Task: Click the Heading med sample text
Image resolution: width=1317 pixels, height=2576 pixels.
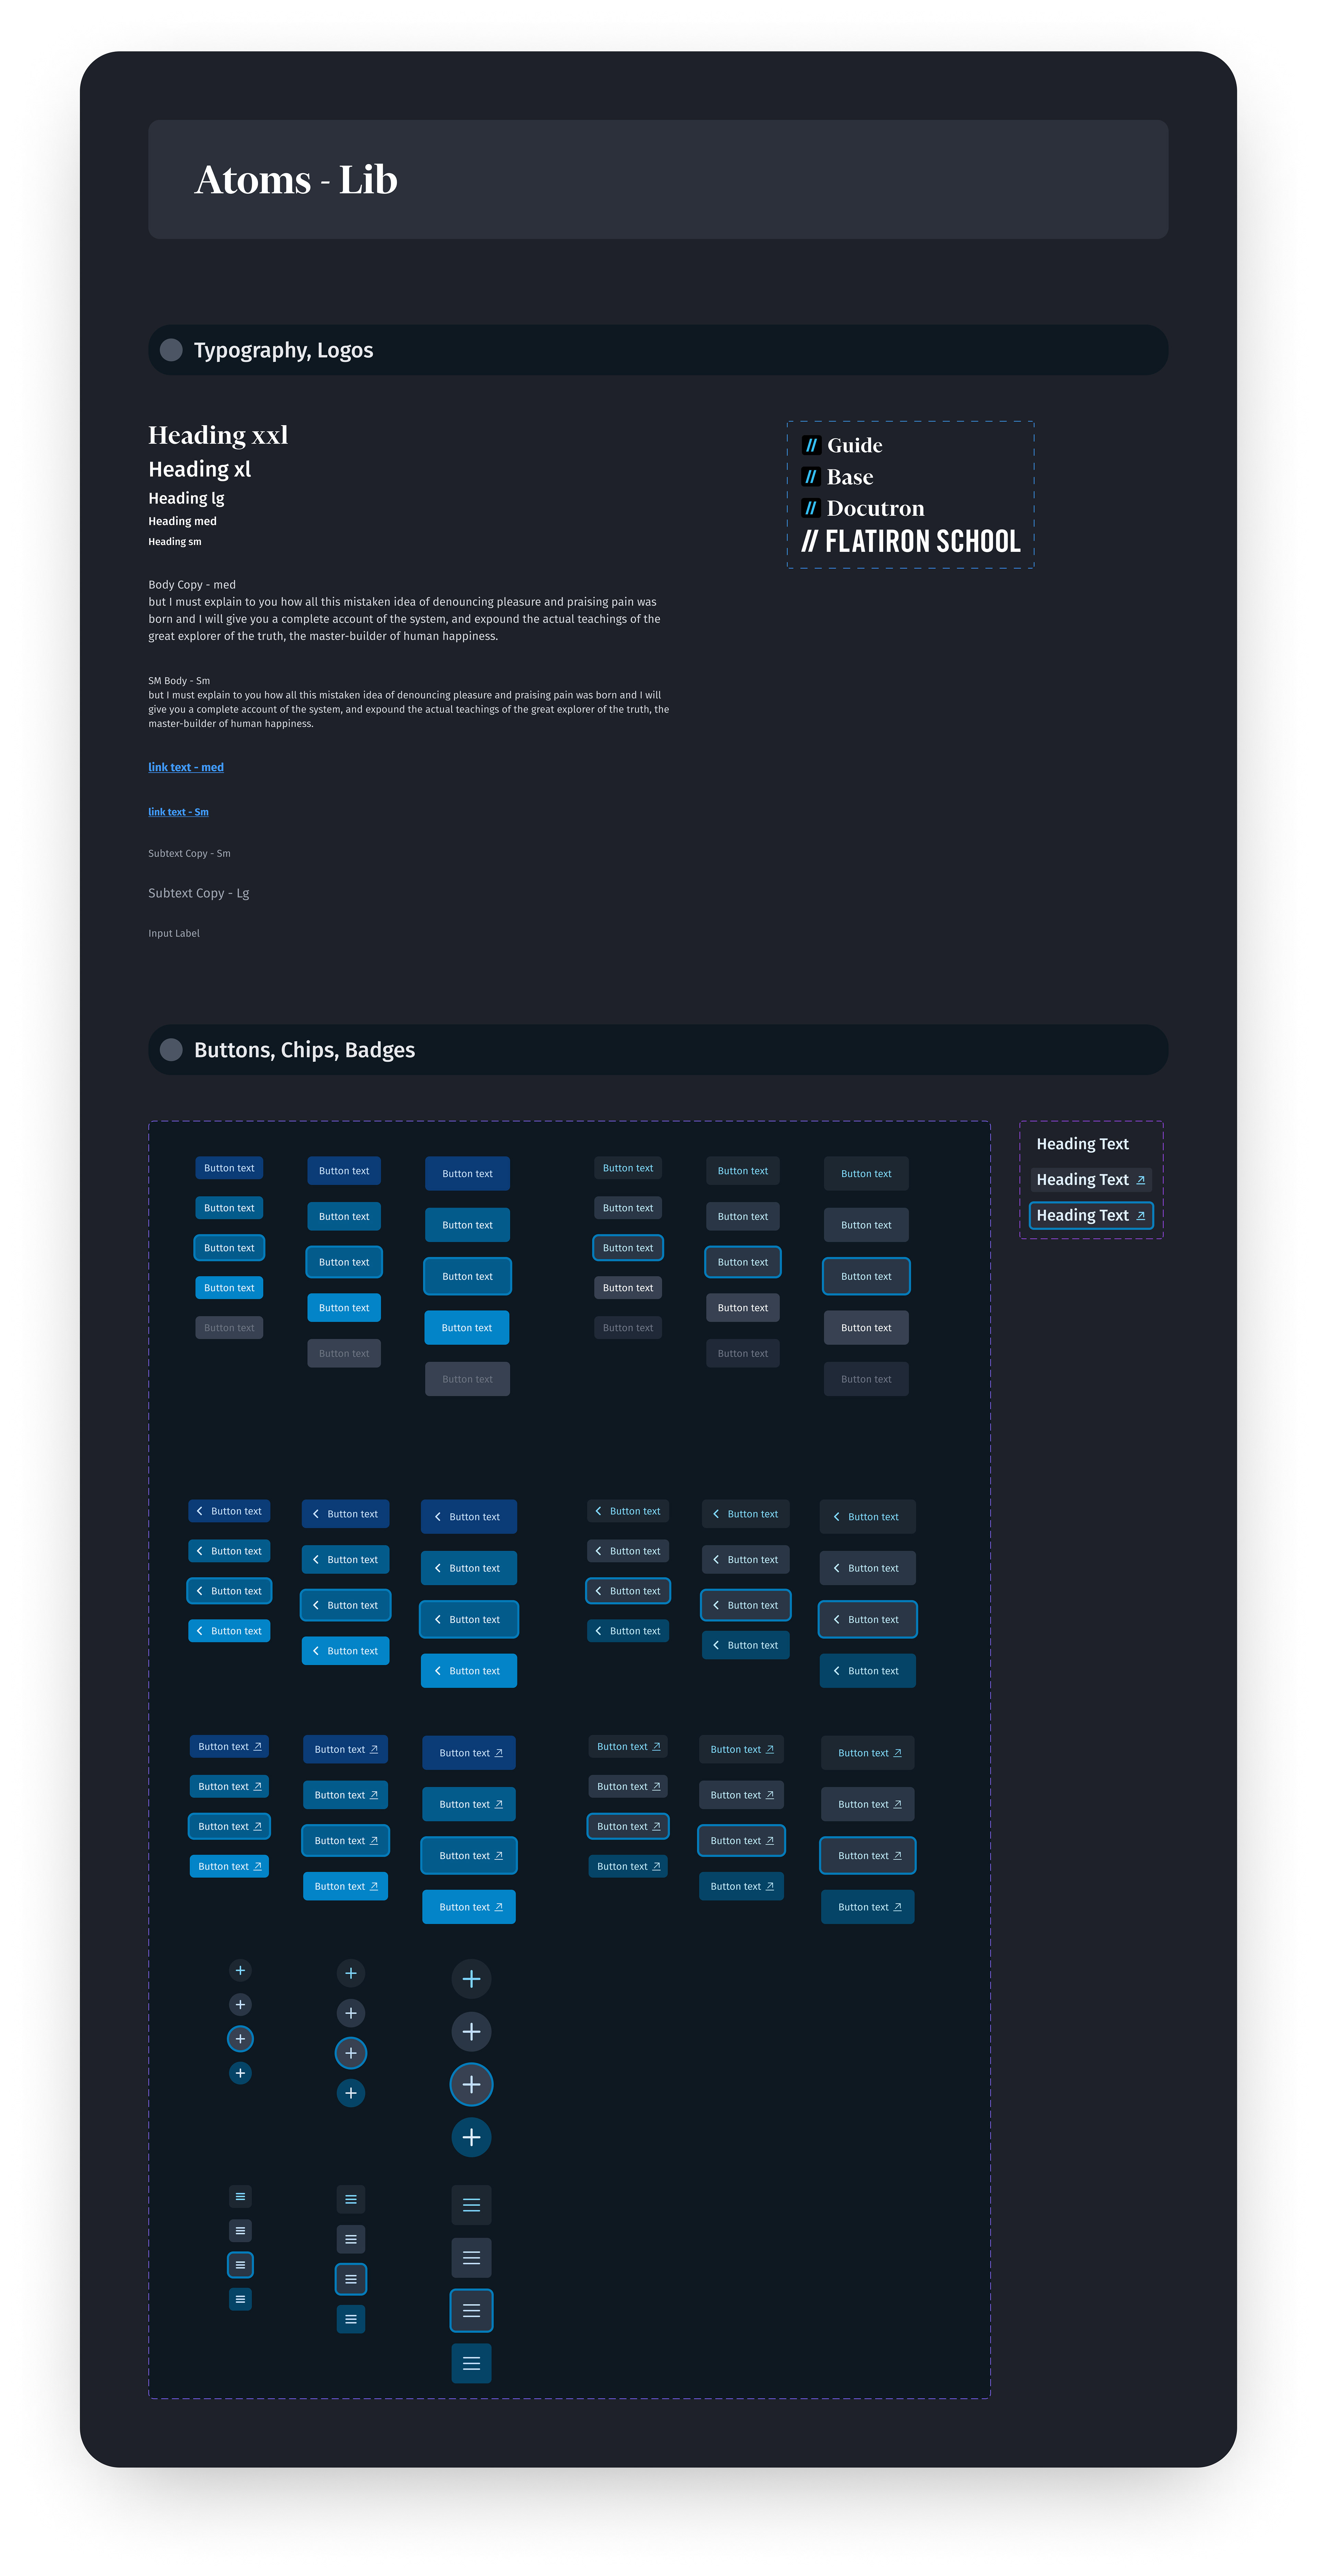Action: (x=182, y=521)
